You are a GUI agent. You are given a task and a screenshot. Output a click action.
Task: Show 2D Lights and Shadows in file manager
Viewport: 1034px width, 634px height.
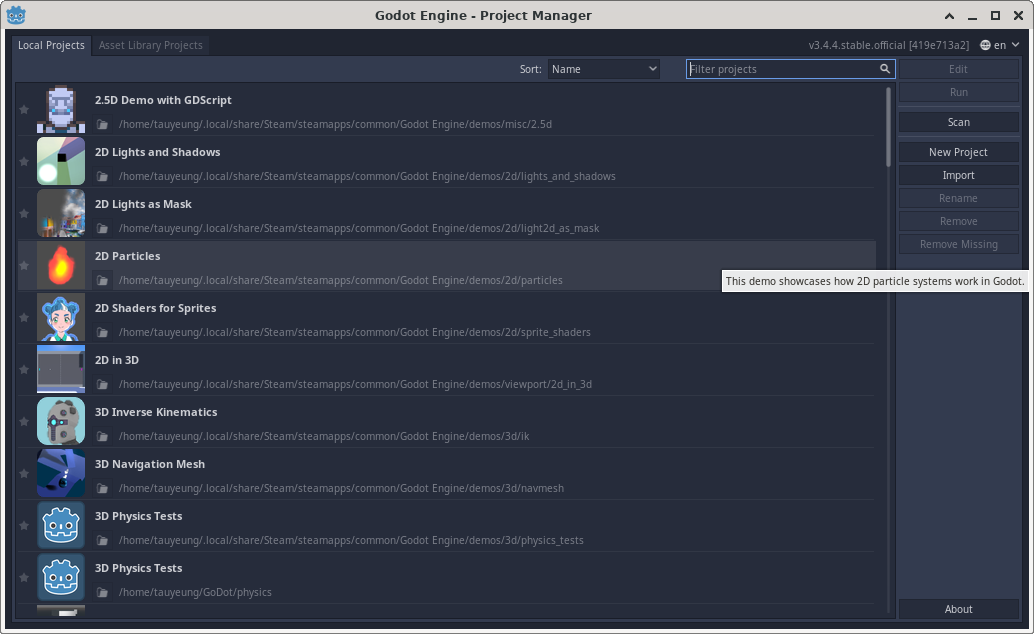click(x=102, y=176)
